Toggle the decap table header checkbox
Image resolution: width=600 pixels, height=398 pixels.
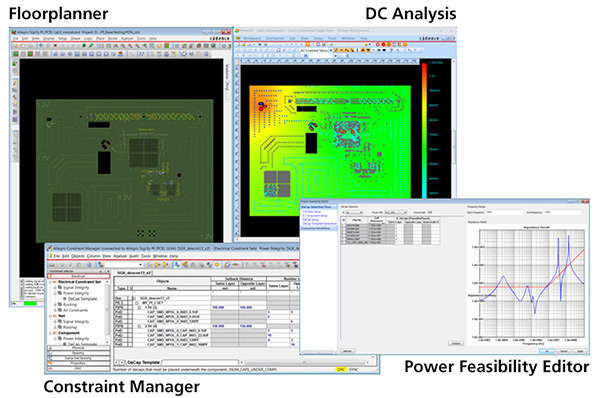click(x=344, y=220)
